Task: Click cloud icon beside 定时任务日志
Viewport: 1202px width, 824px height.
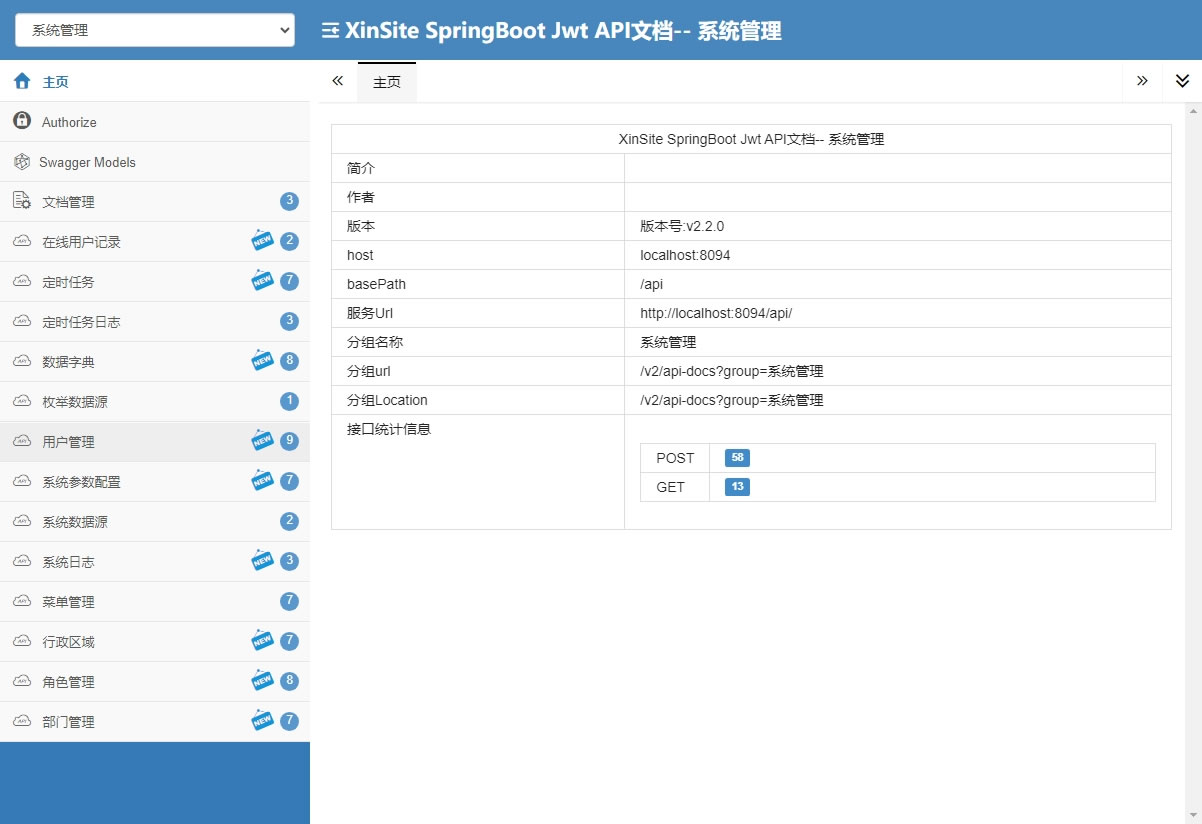Action: coord(22,321)
